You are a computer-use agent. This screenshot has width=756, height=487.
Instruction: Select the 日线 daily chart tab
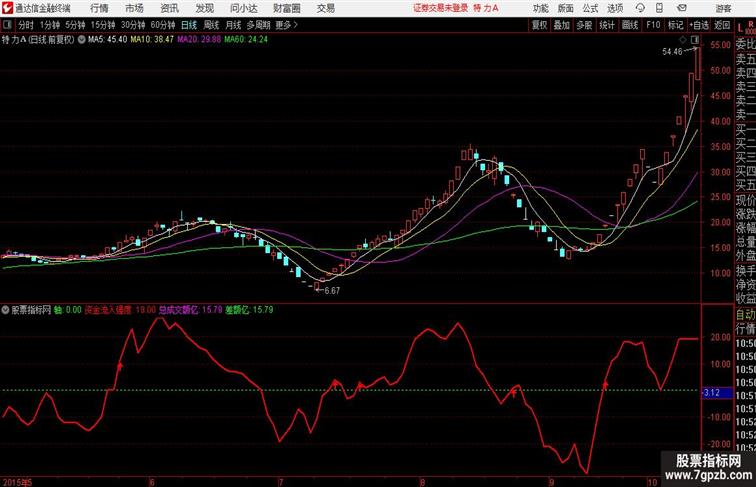tap(189, 25)
